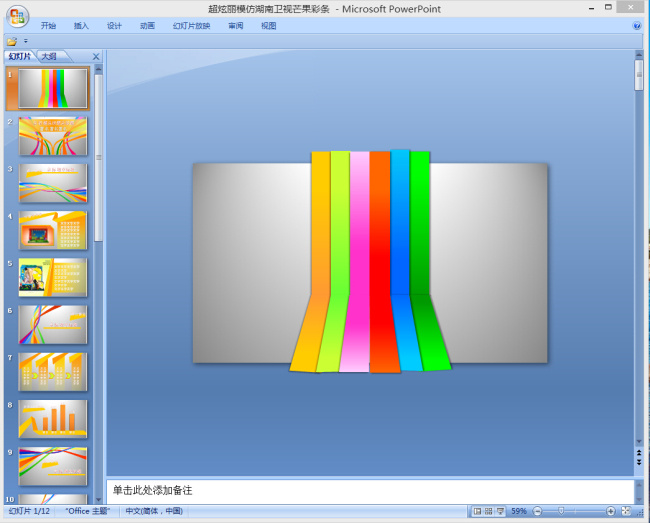Switch to Normal view icon
The height and width of the screenshot is (523, 650).
tap(477, 511)
